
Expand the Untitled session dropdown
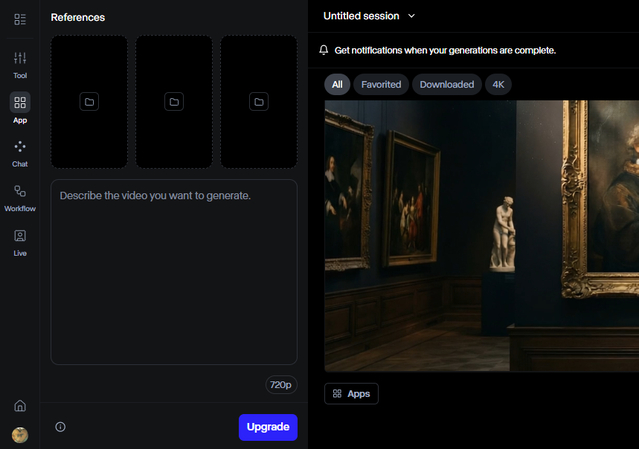coord(411,16)
